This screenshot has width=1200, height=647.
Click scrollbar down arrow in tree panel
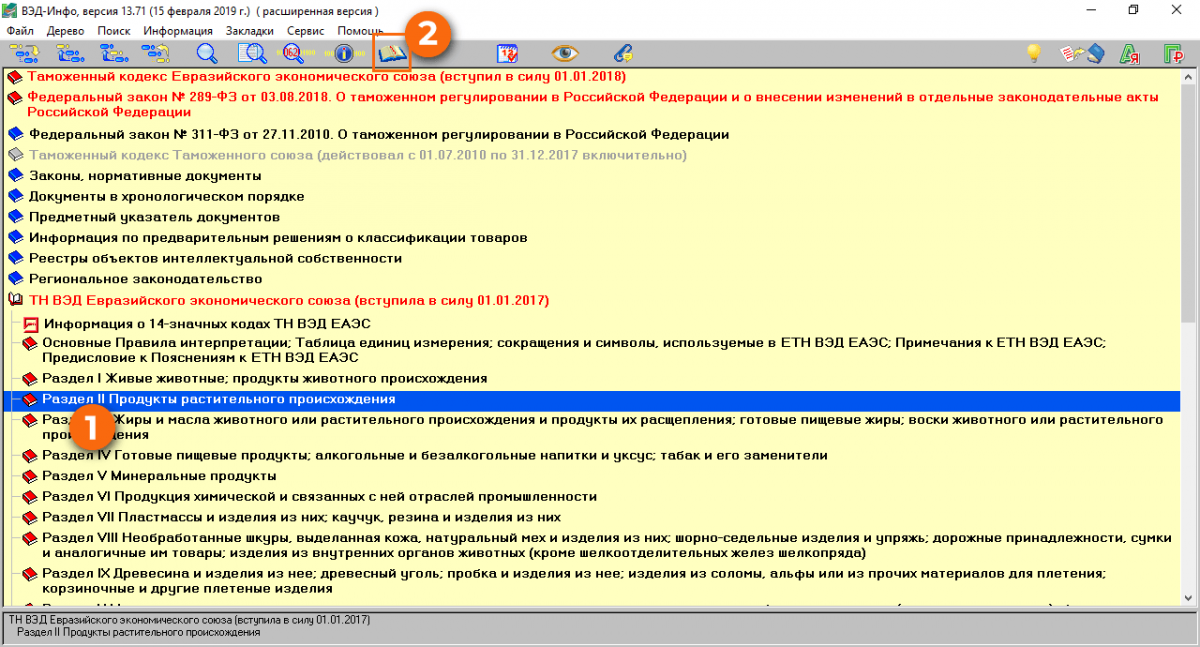[x=1188, y=597]
